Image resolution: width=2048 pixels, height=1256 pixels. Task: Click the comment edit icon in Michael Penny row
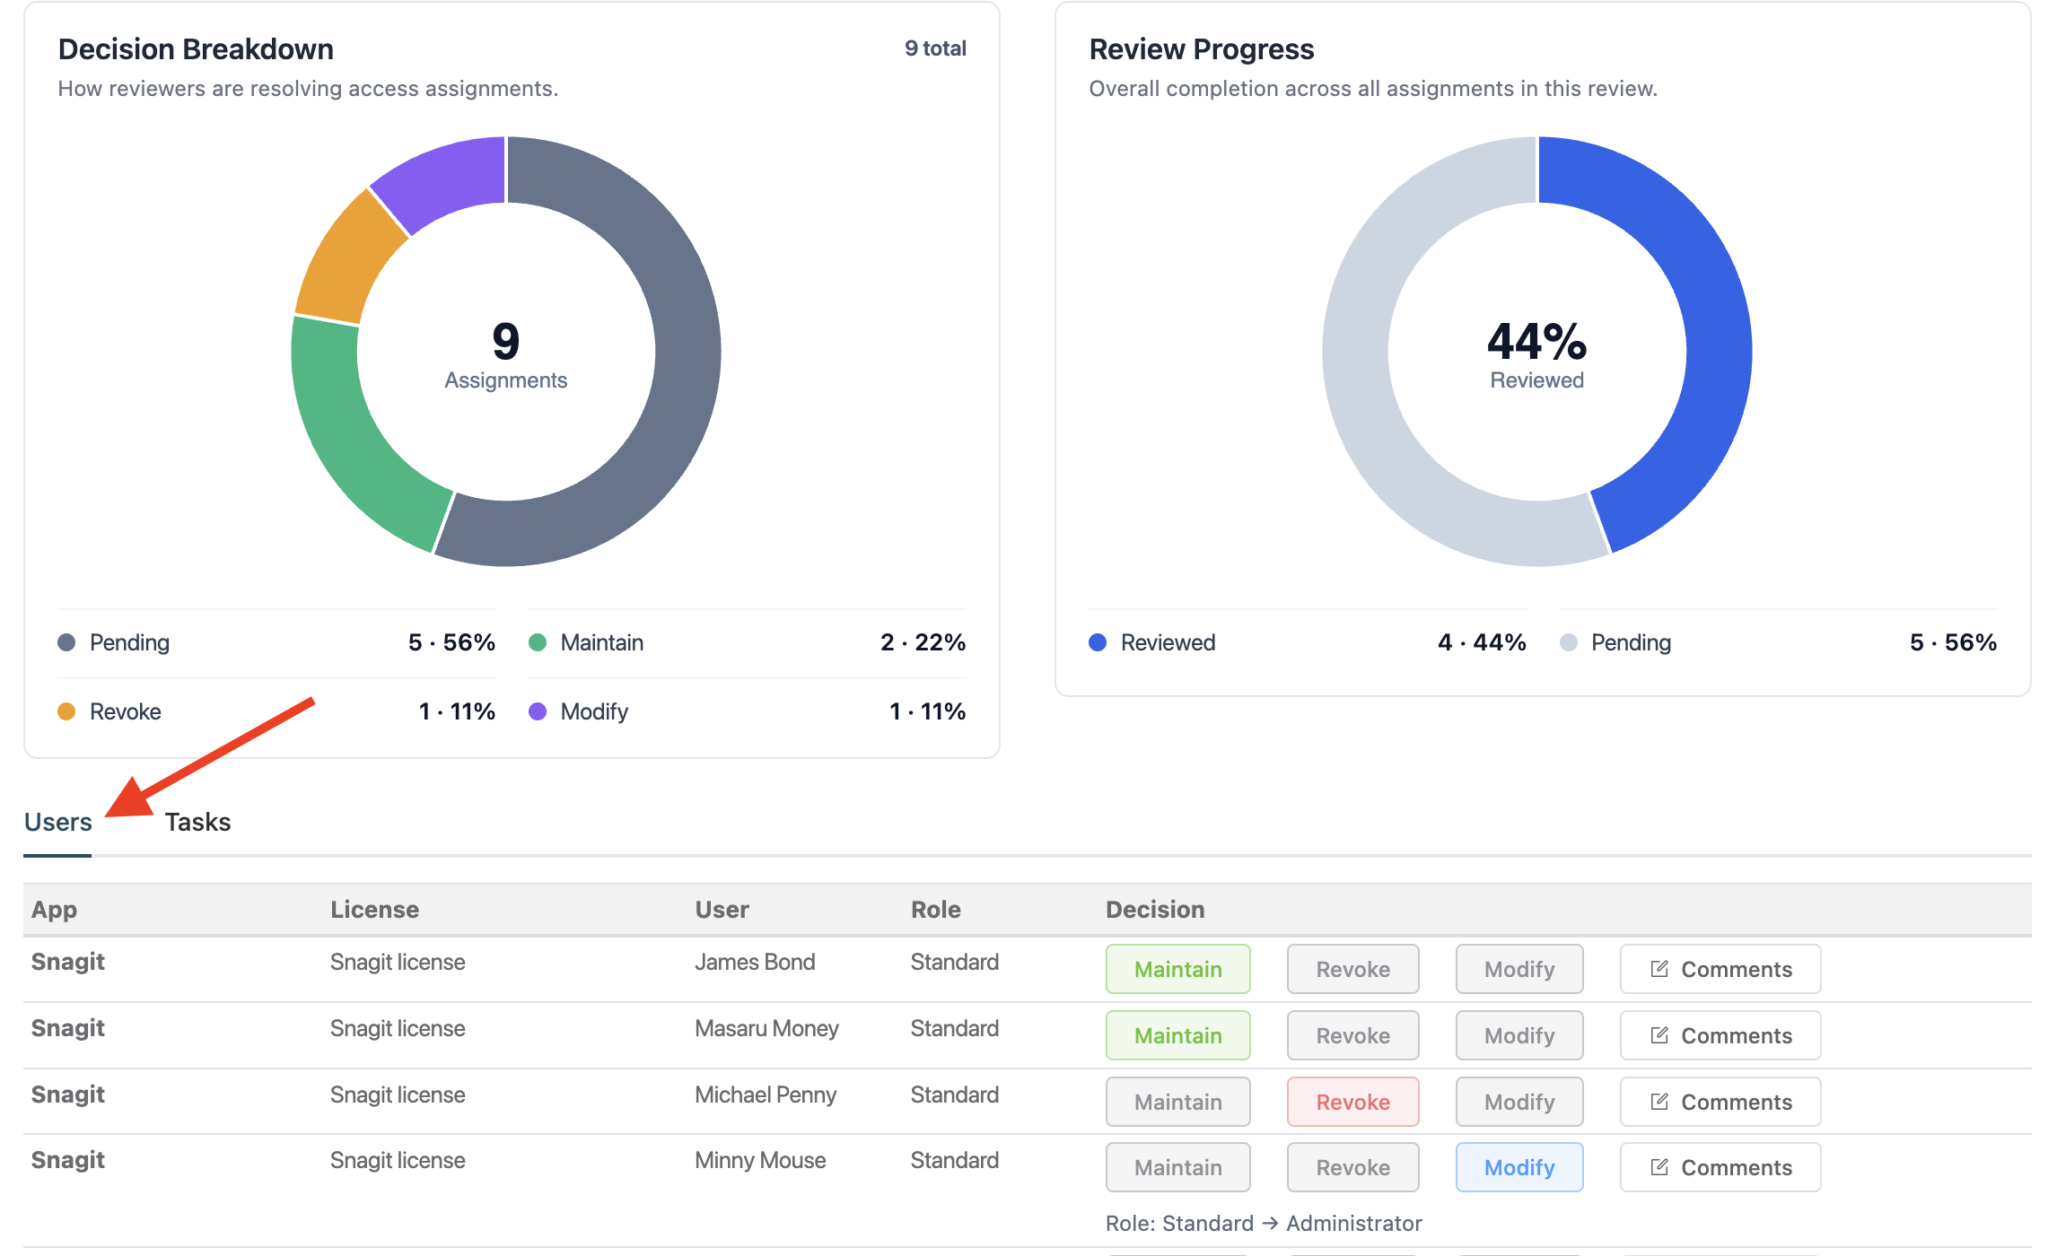pyautogui.click(x=1659, y=1100)
